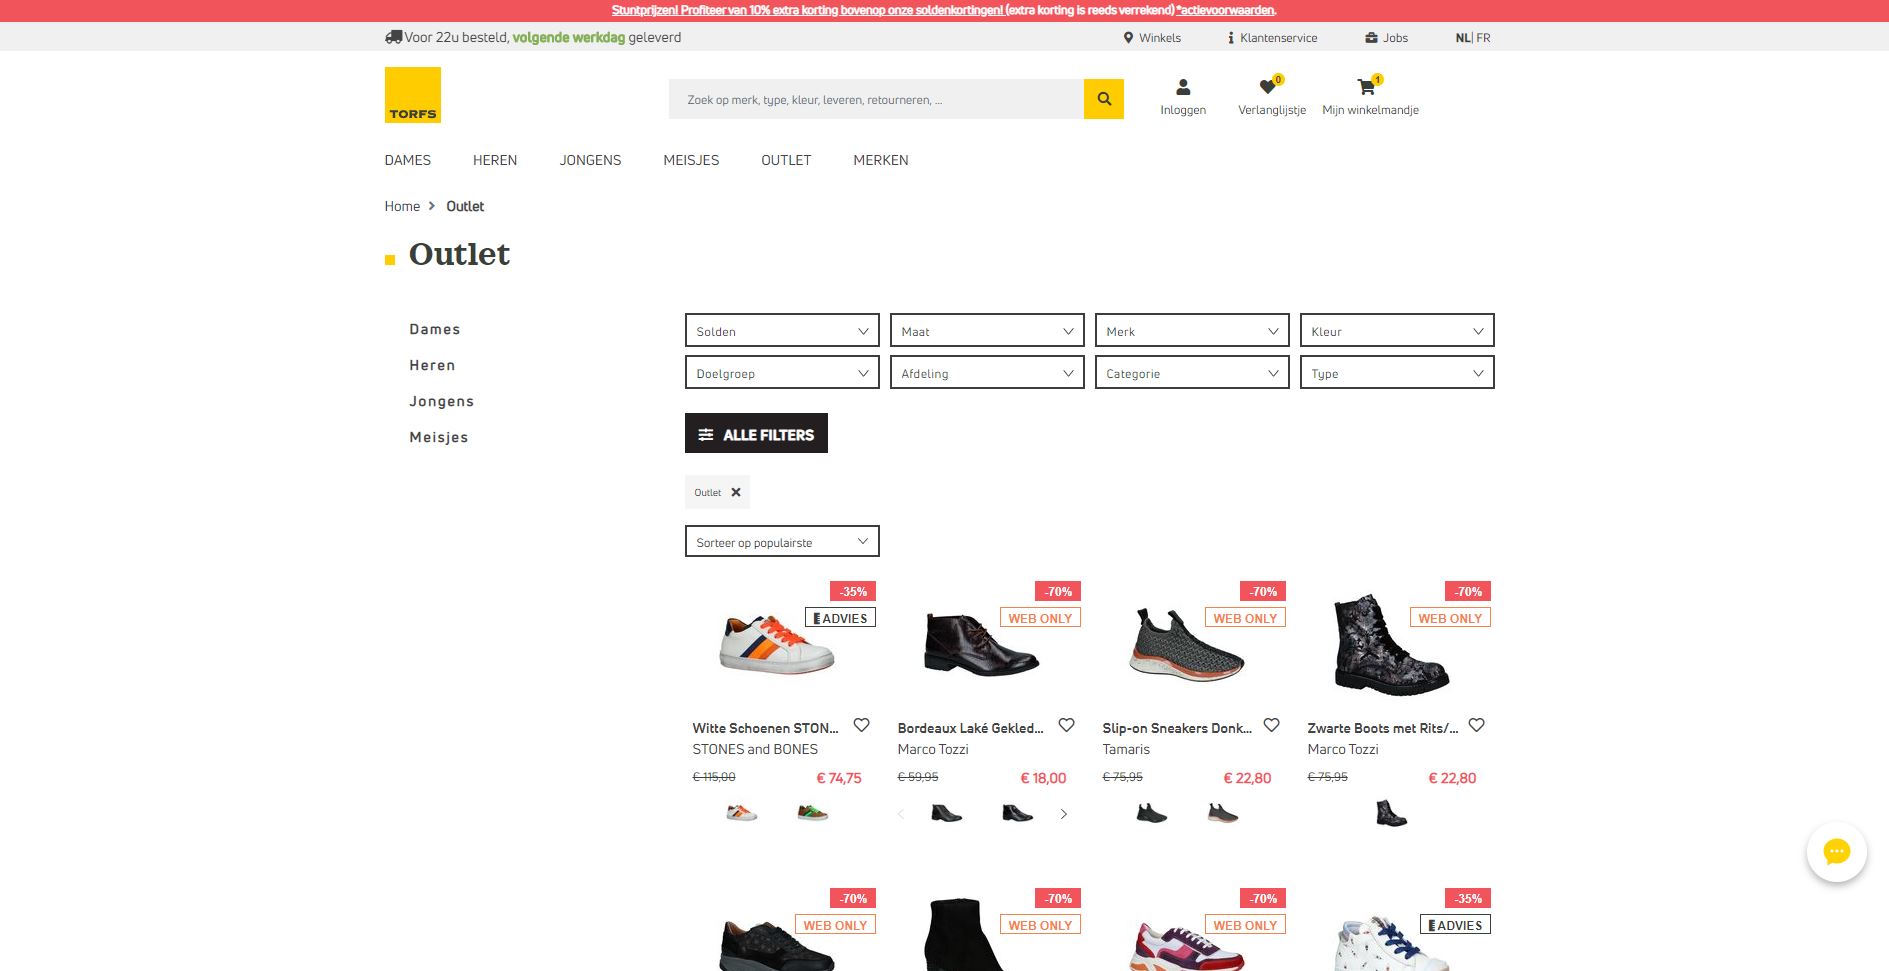Image resolution: width=1889 pixels, height=971 pixels.
Task: Add Slip-on Sneakers Tamaris to wishlist
Action: coord(1271,725)
